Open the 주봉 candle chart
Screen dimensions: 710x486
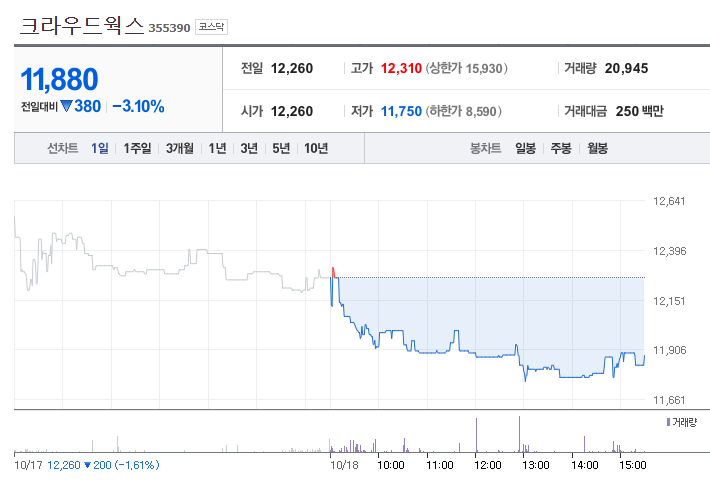[x=561, y=148]
